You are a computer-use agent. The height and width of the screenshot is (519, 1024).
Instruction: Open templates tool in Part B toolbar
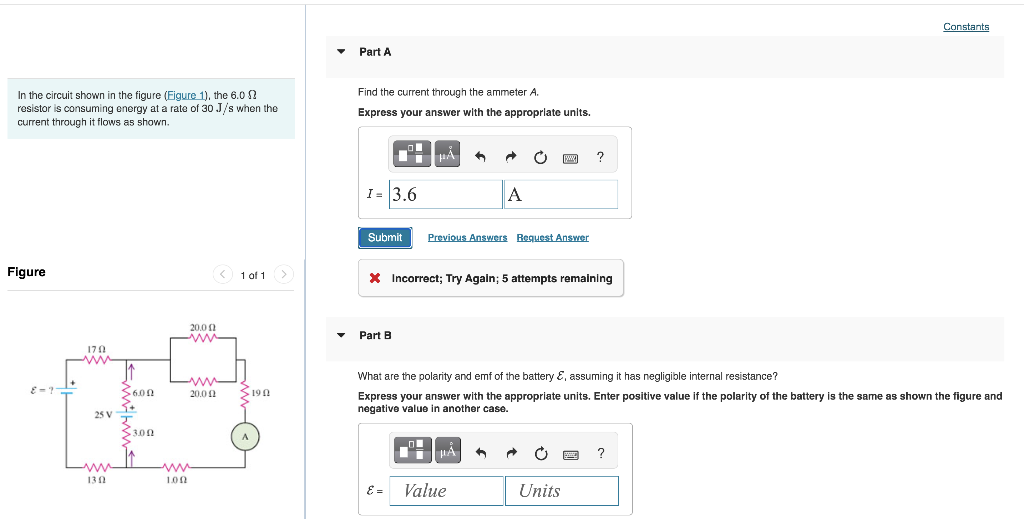[x=411, y=453]
